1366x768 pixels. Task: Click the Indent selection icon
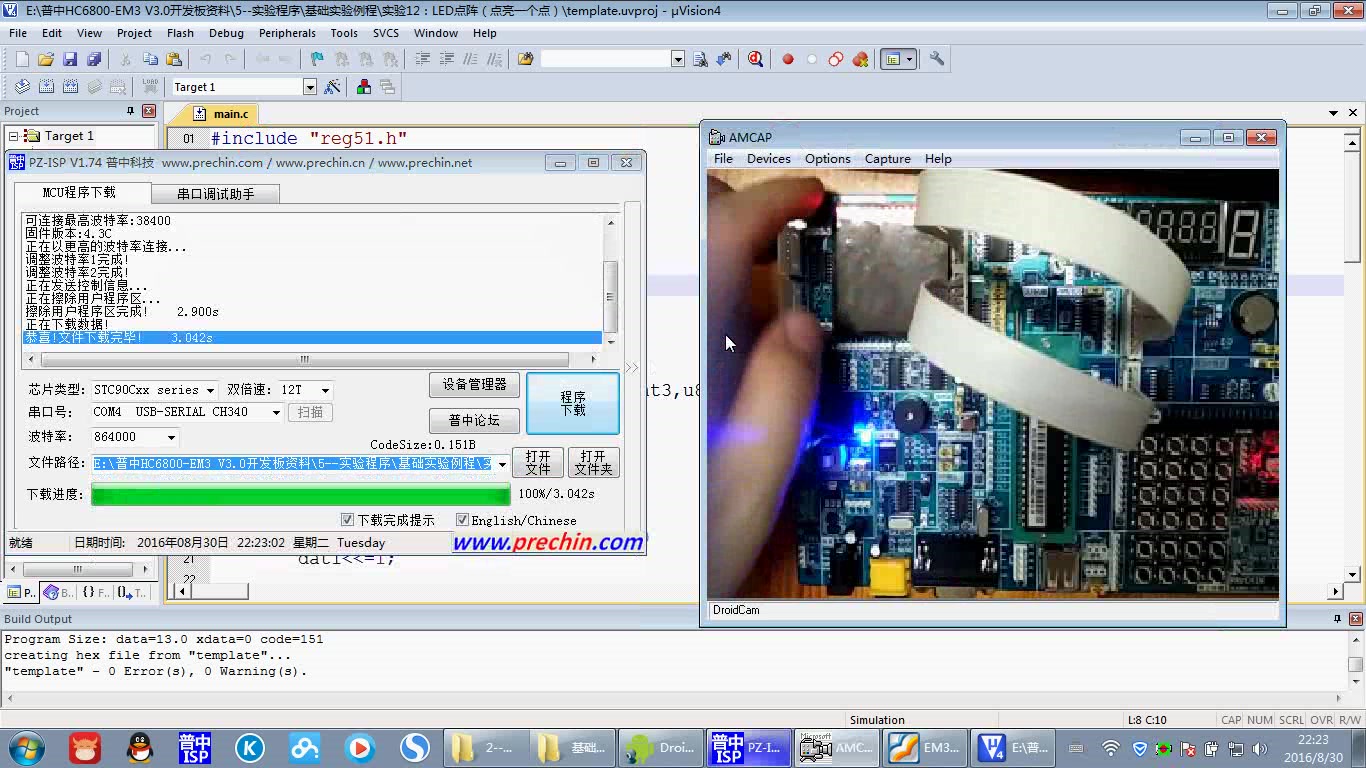pos(423,59)
